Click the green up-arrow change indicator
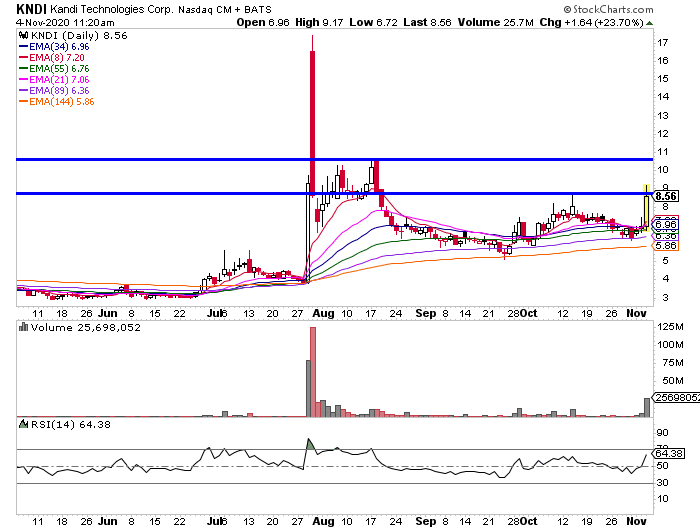Screen dimensions: 700x530 coord(649,23)
